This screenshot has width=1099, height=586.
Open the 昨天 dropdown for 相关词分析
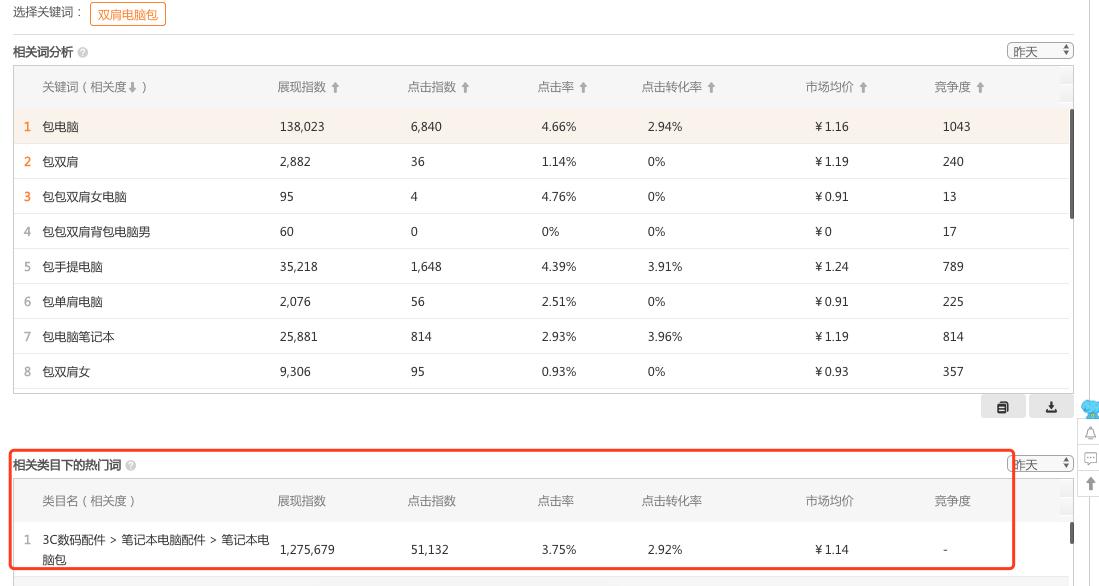1040,51
